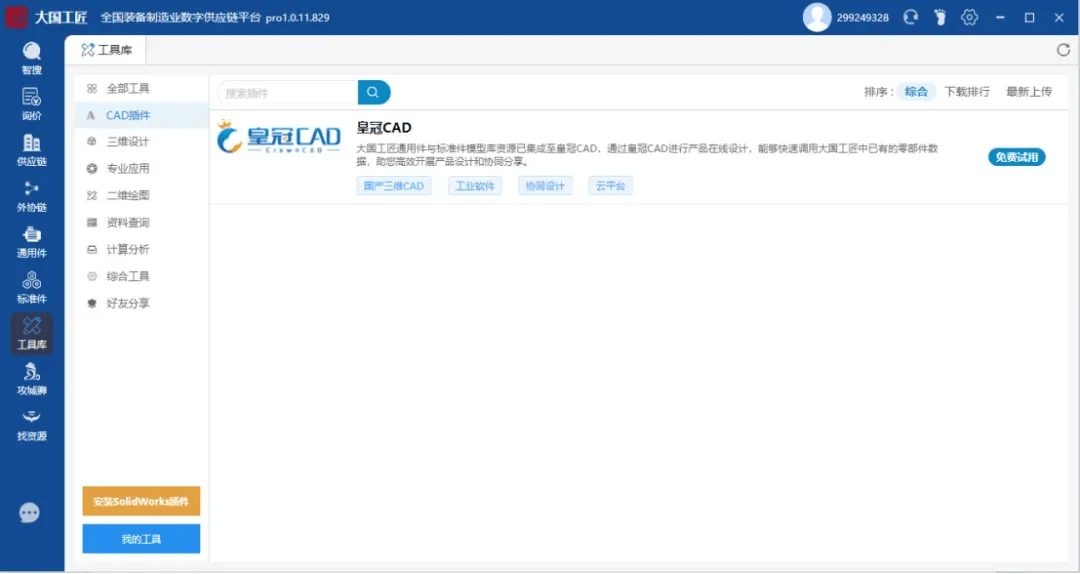Click the customer service headset icon

[910, 17]
